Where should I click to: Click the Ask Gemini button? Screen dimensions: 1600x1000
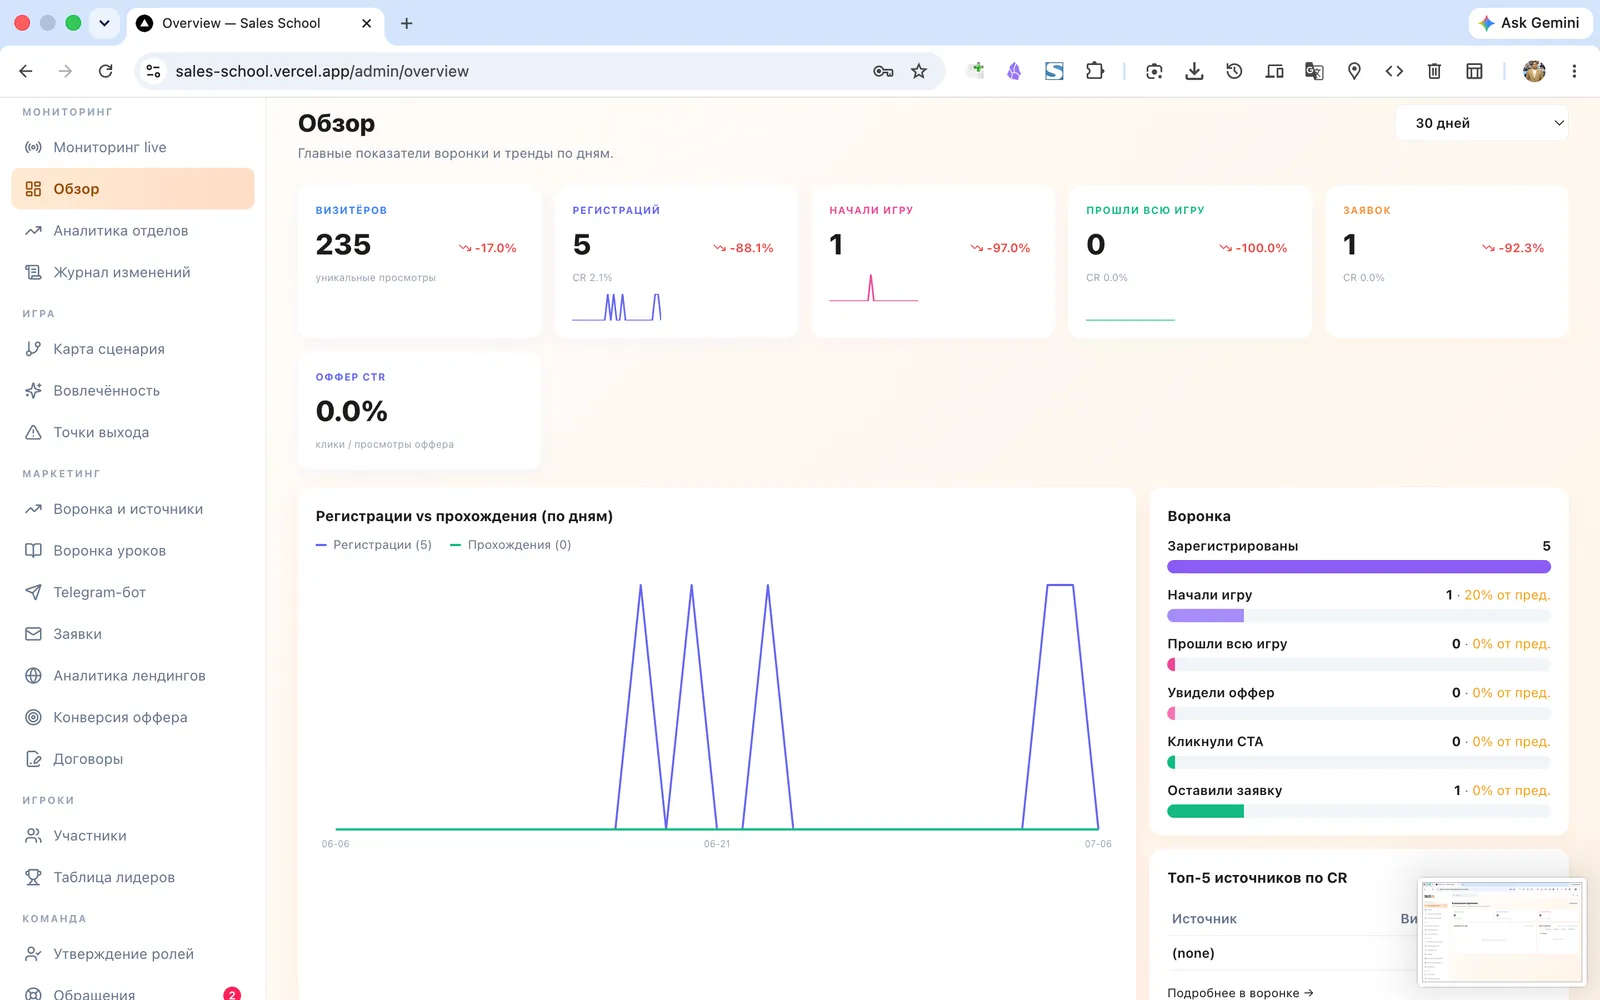point(1530,23)
